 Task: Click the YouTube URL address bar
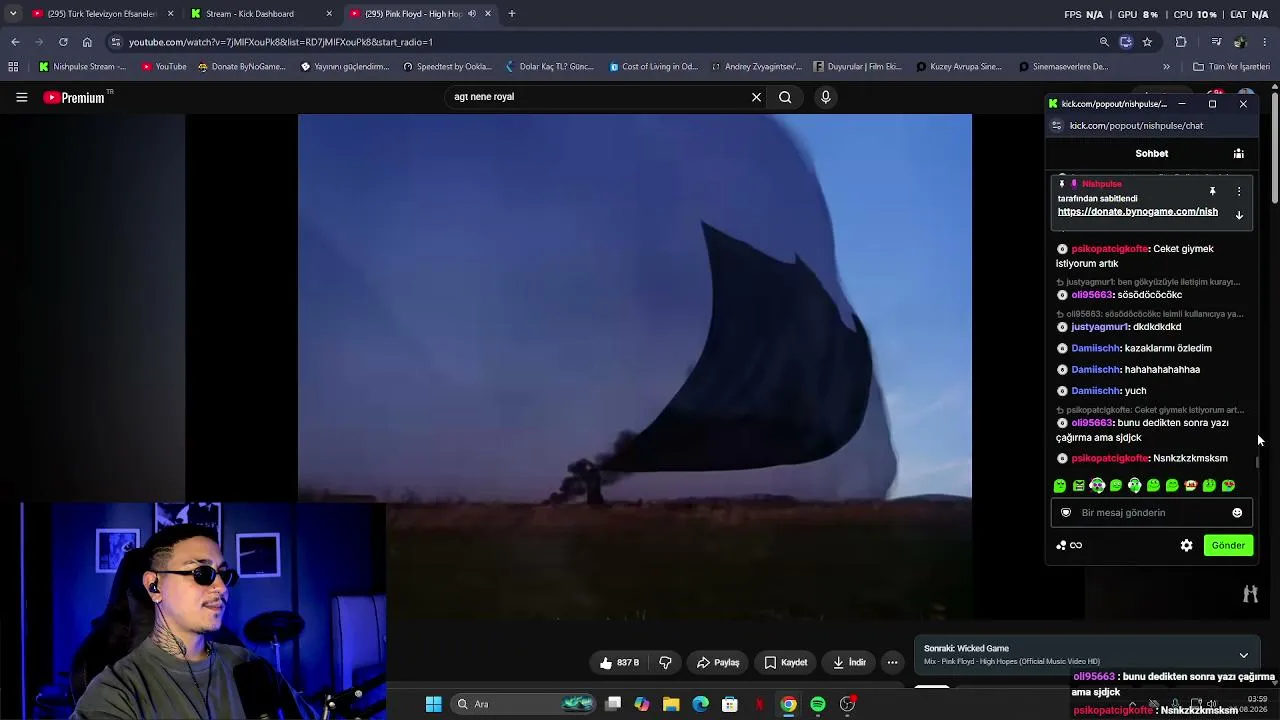[x=600, y=42]
